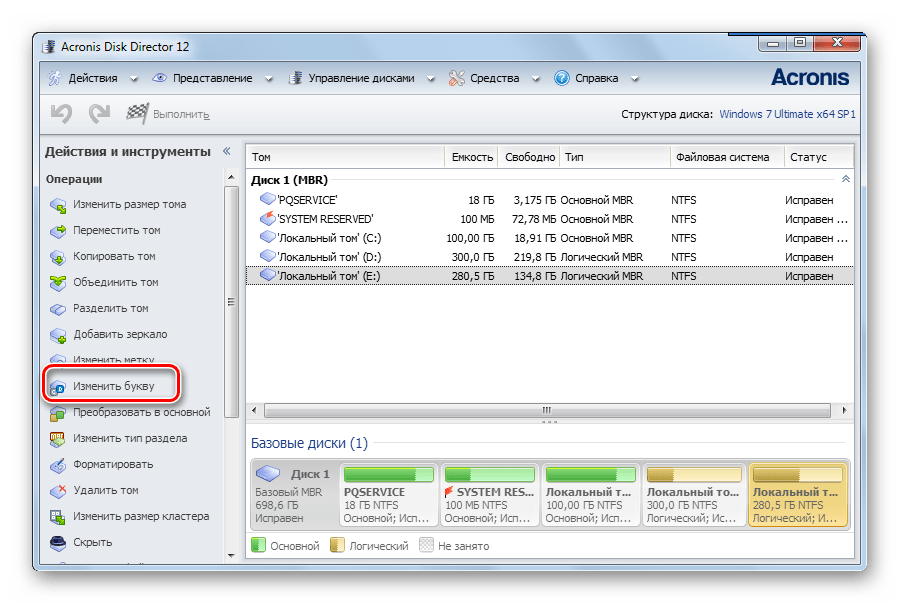Select the Изменить букву operation
900x604 pixels.
113,386
